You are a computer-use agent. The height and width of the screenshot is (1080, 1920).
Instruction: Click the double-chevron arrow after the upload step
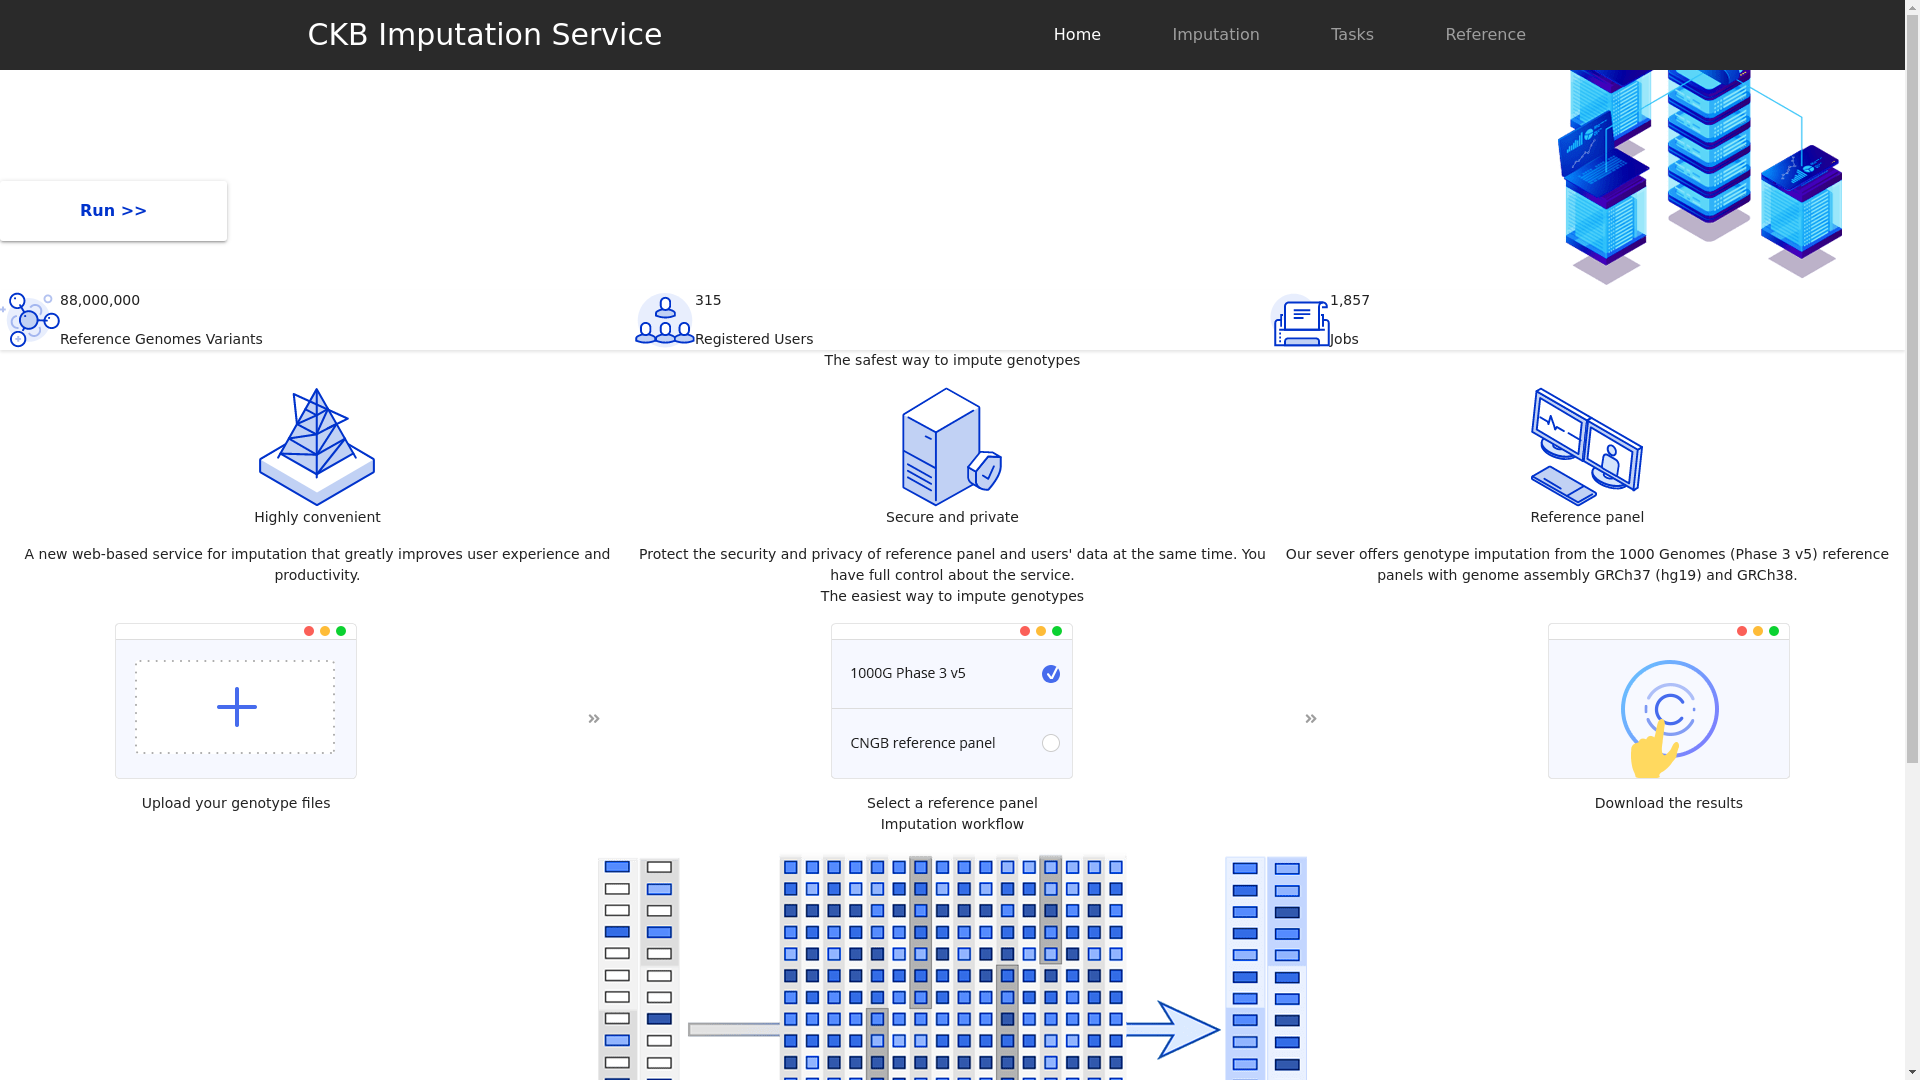[594, 719]
